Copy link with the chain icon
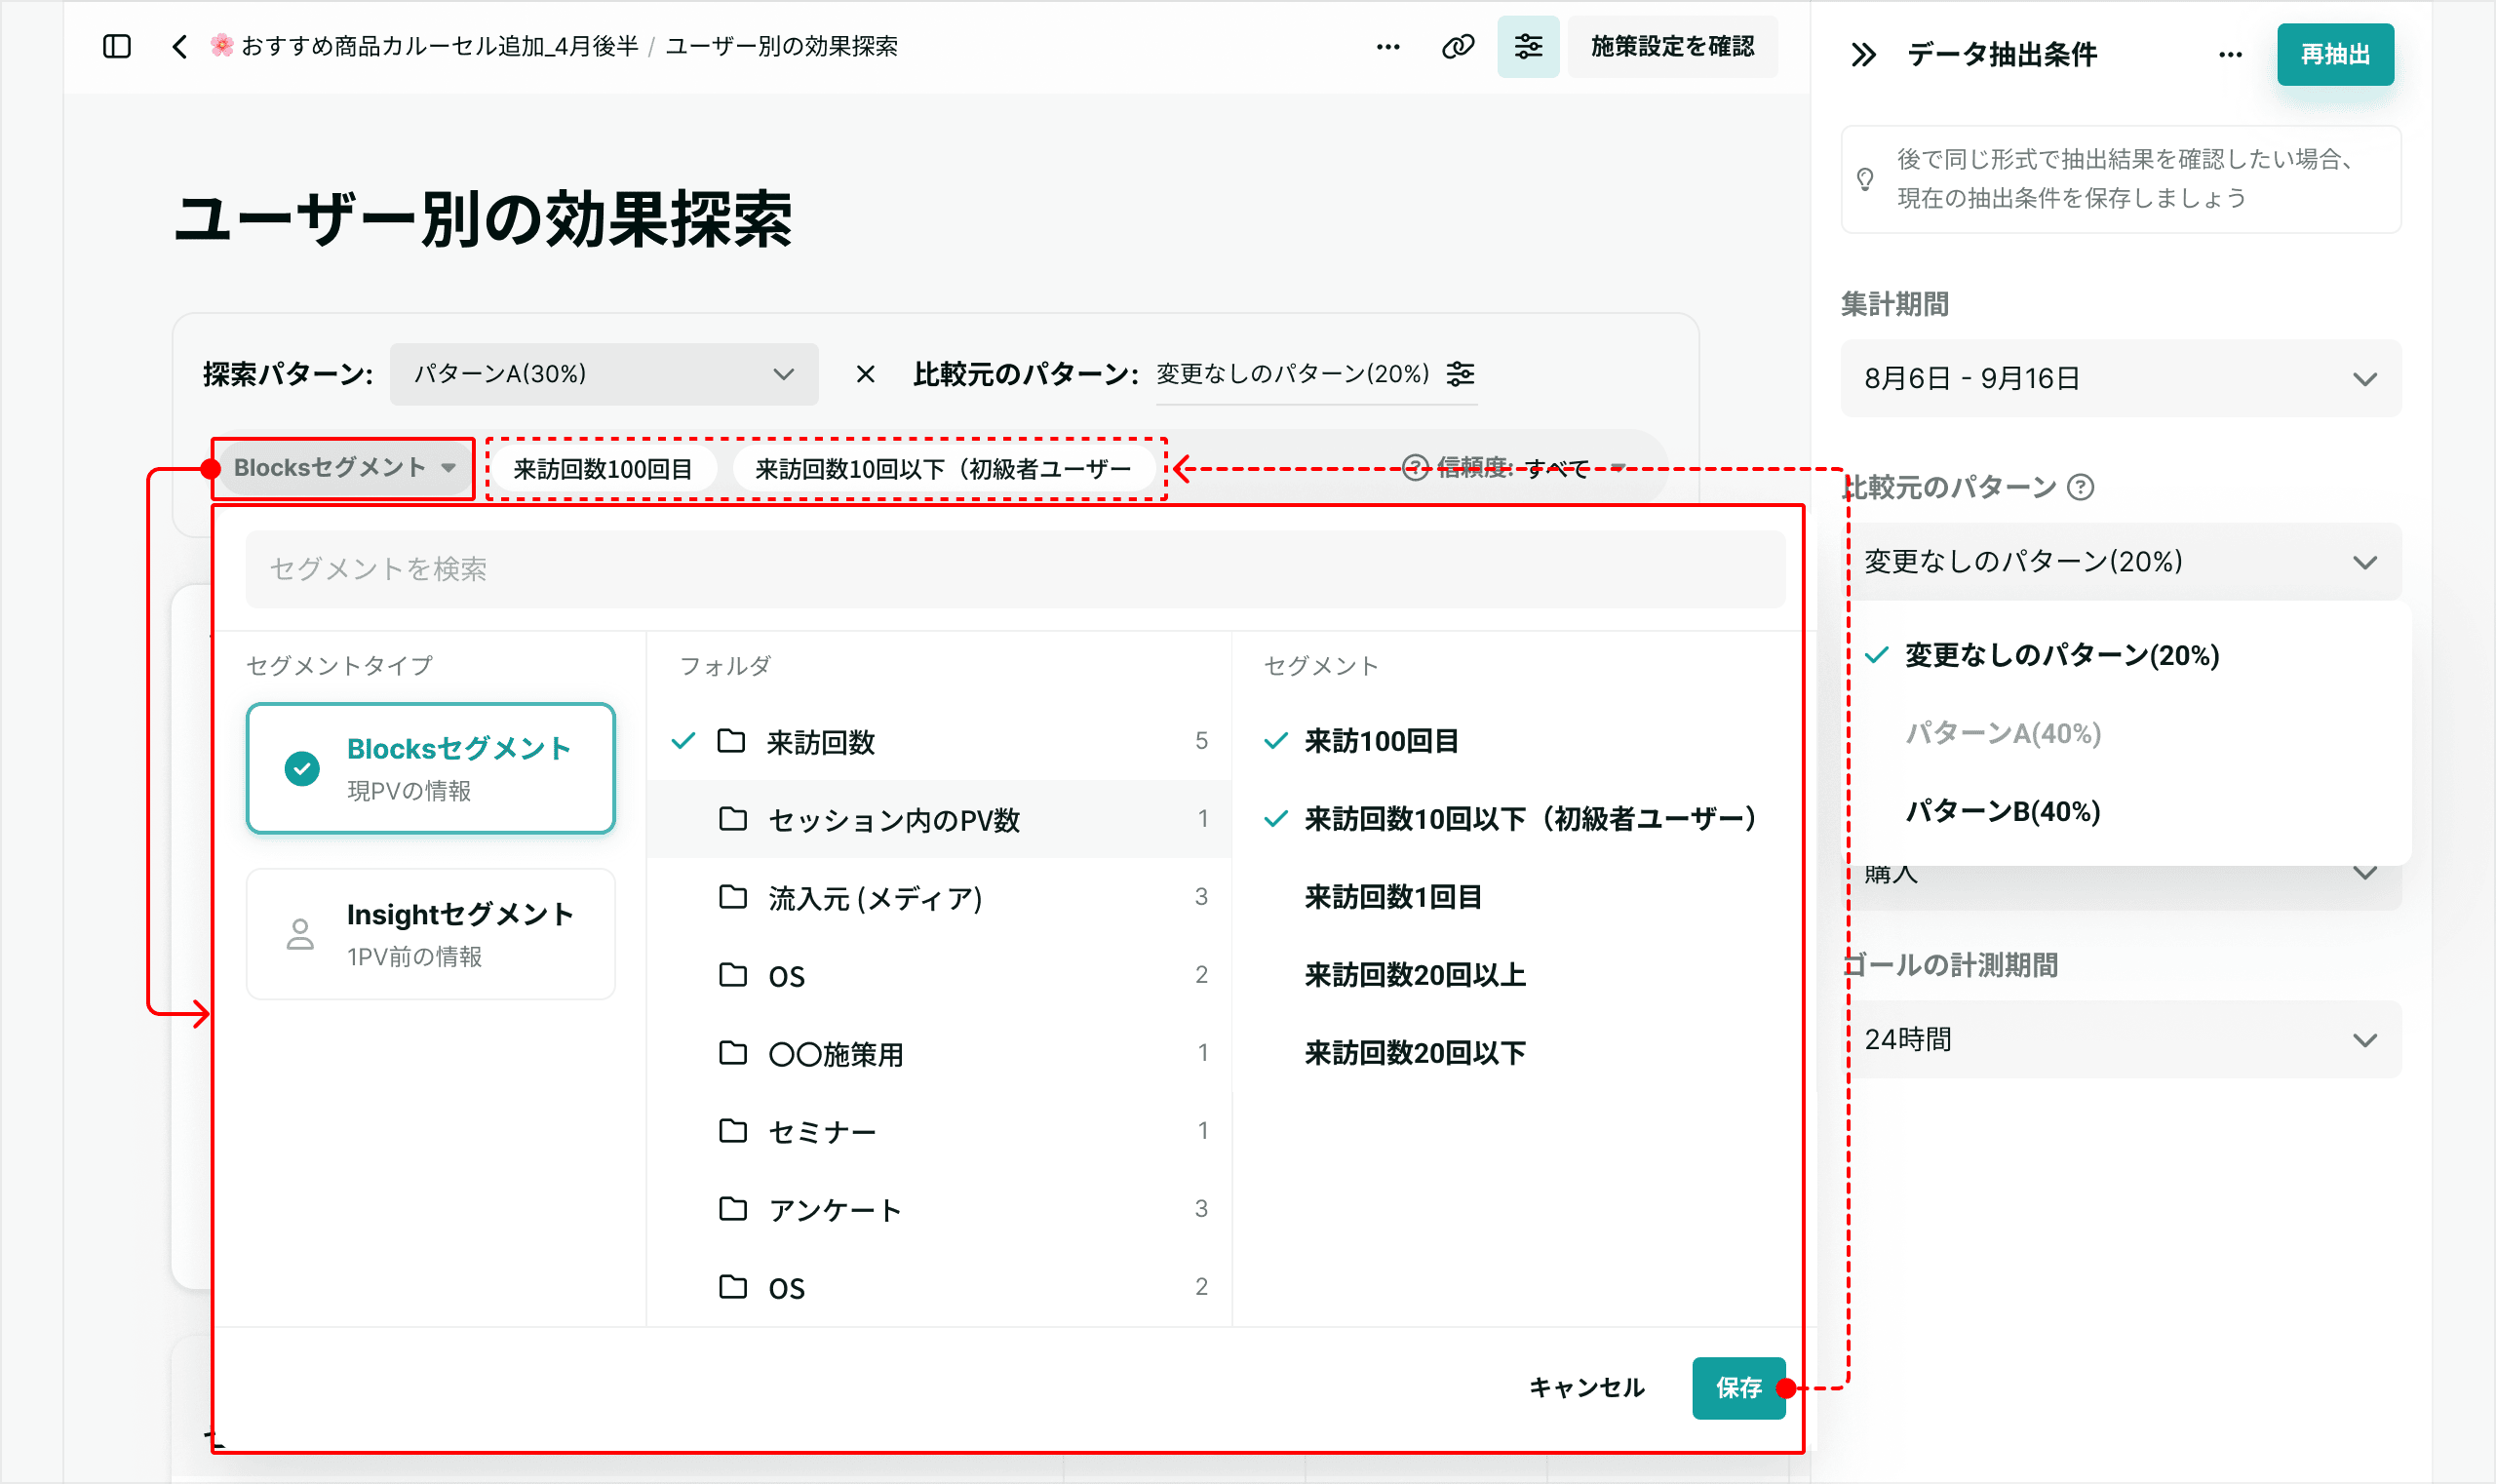The height and width of the screenshot is (1484, 2496). tap(1458, 47)
